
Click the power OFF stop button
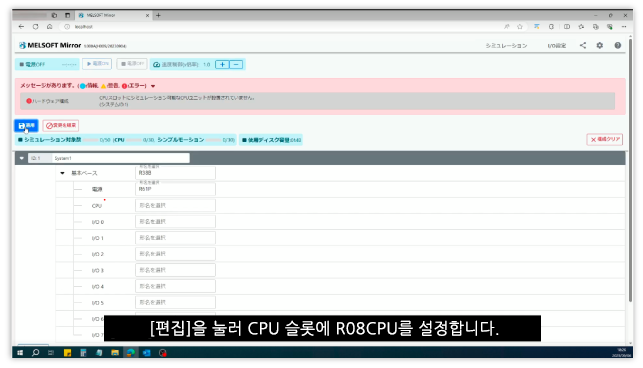click(x=132, y=64)
